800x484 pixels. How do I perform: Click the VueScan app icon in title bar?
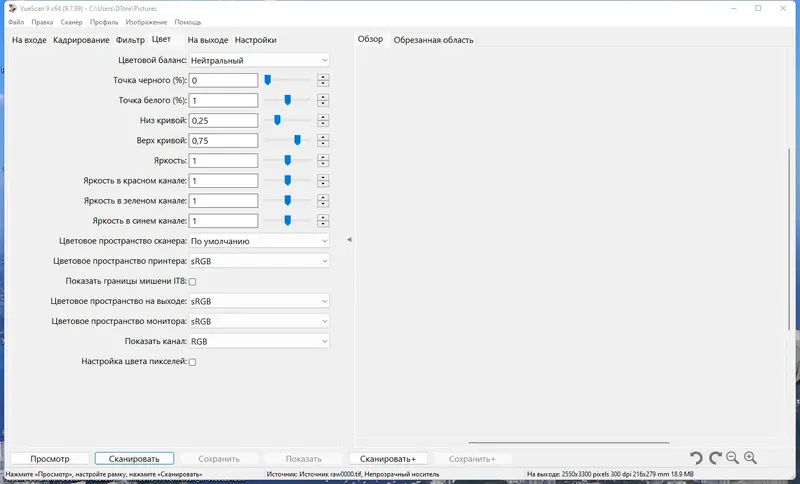(12, 8)
